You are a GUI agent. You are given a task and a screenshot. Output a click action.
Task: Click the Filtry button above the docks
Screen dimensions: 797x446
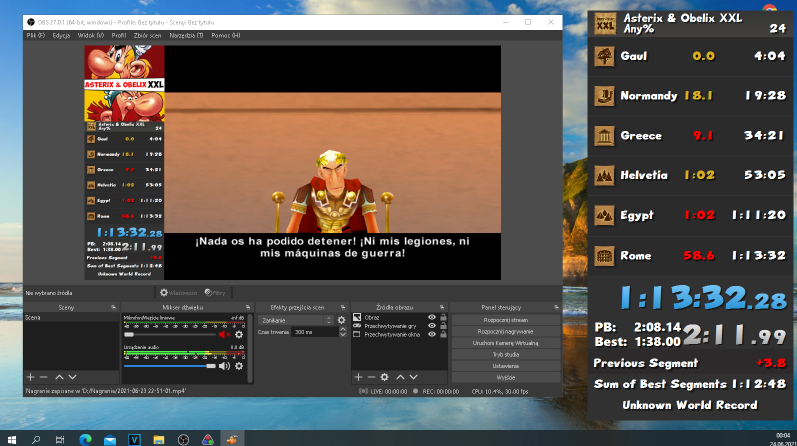click(x=215, y=293)
